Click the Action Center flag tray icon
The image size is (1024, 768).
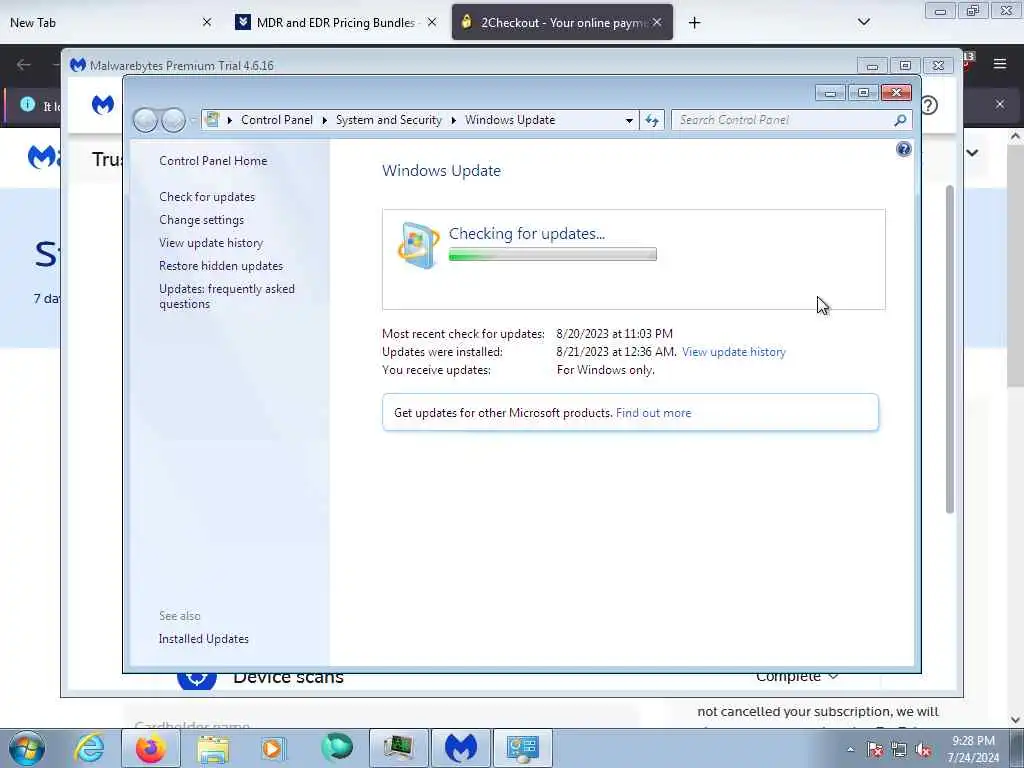[875, 750]
